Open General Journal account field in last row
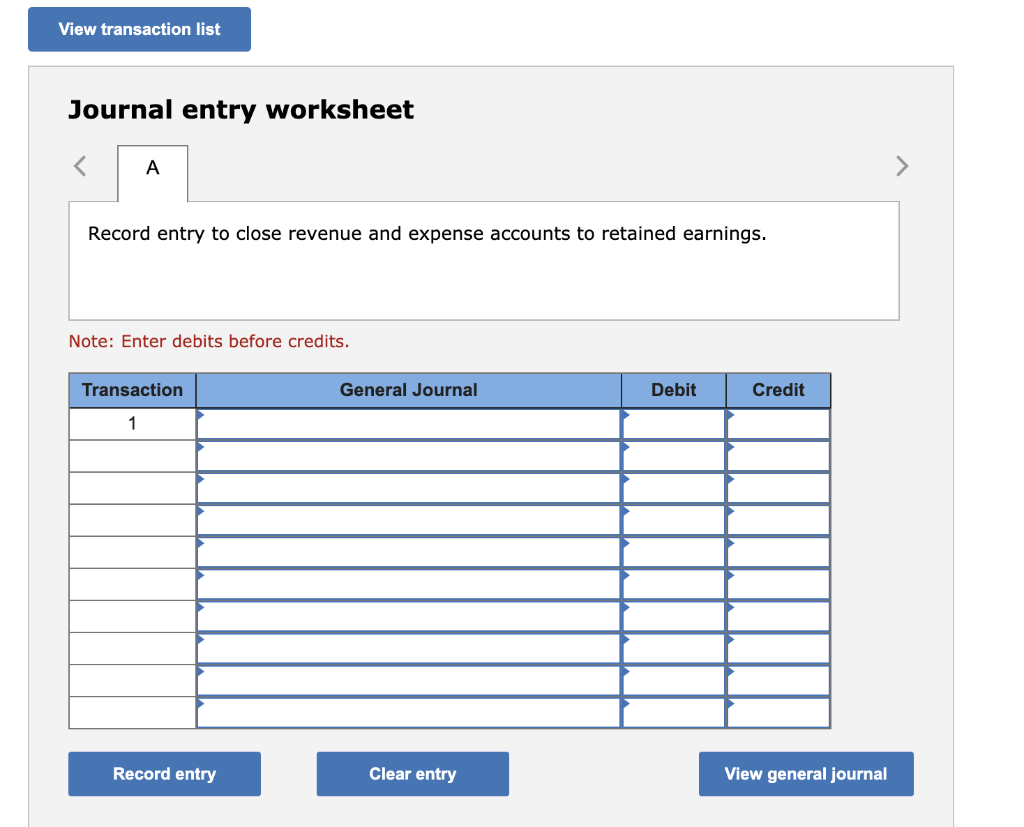The width and height of the screenshot is (1024, 827). click(409, 712)
